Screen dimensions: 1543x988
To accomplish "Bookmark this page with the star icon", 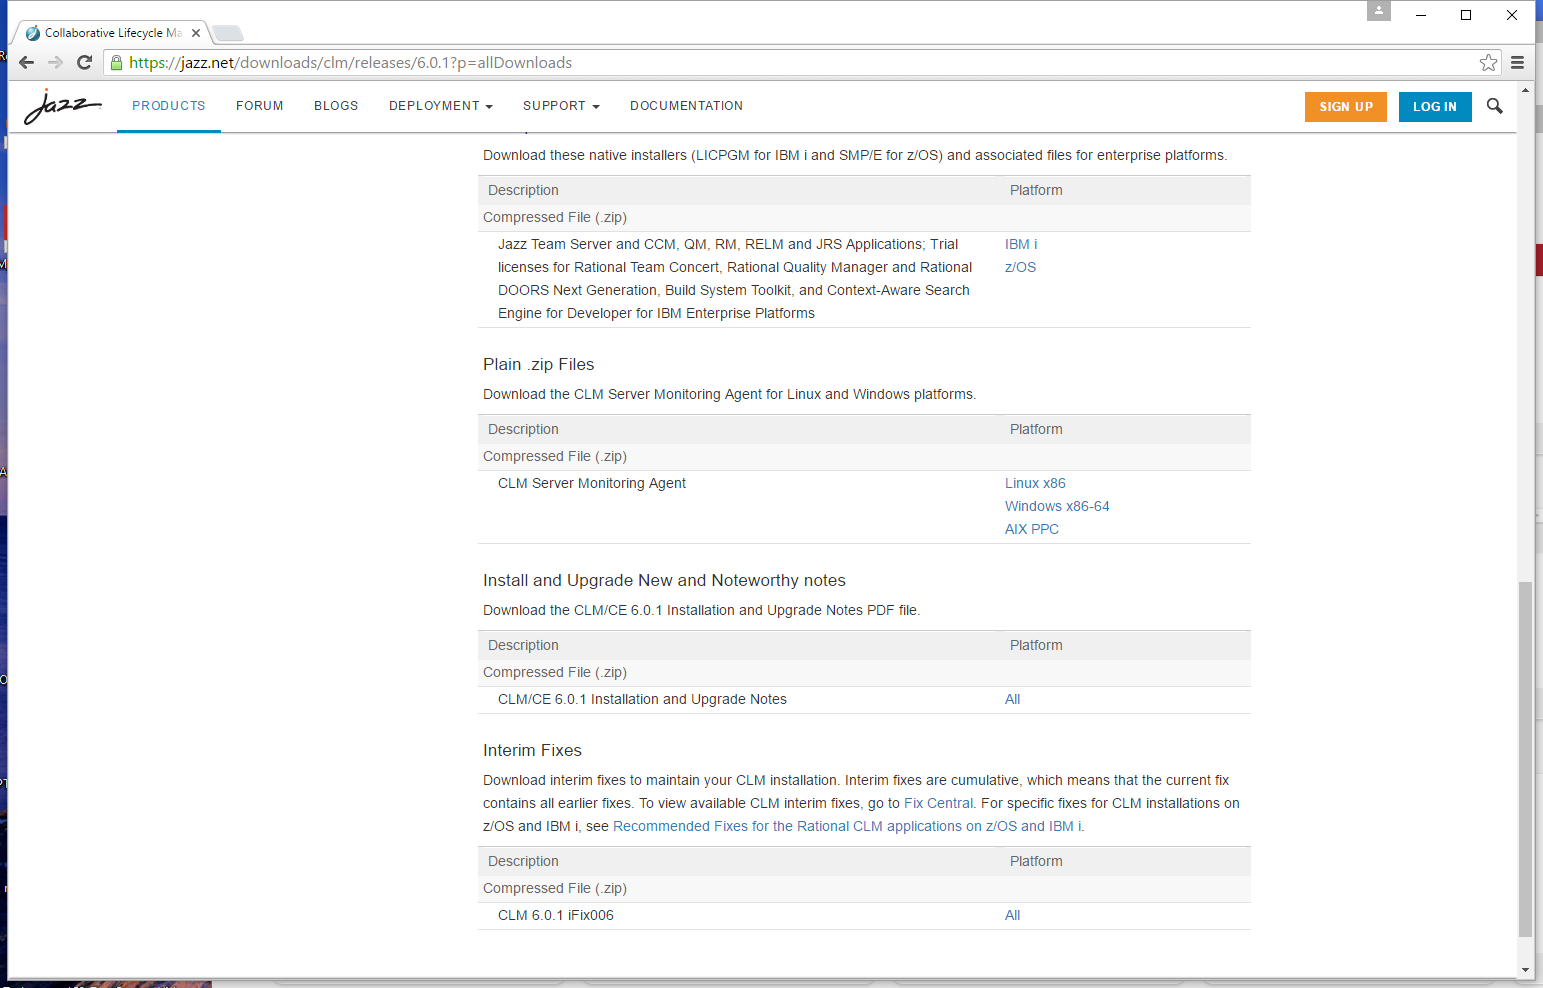I will (x=1488, y=62).
